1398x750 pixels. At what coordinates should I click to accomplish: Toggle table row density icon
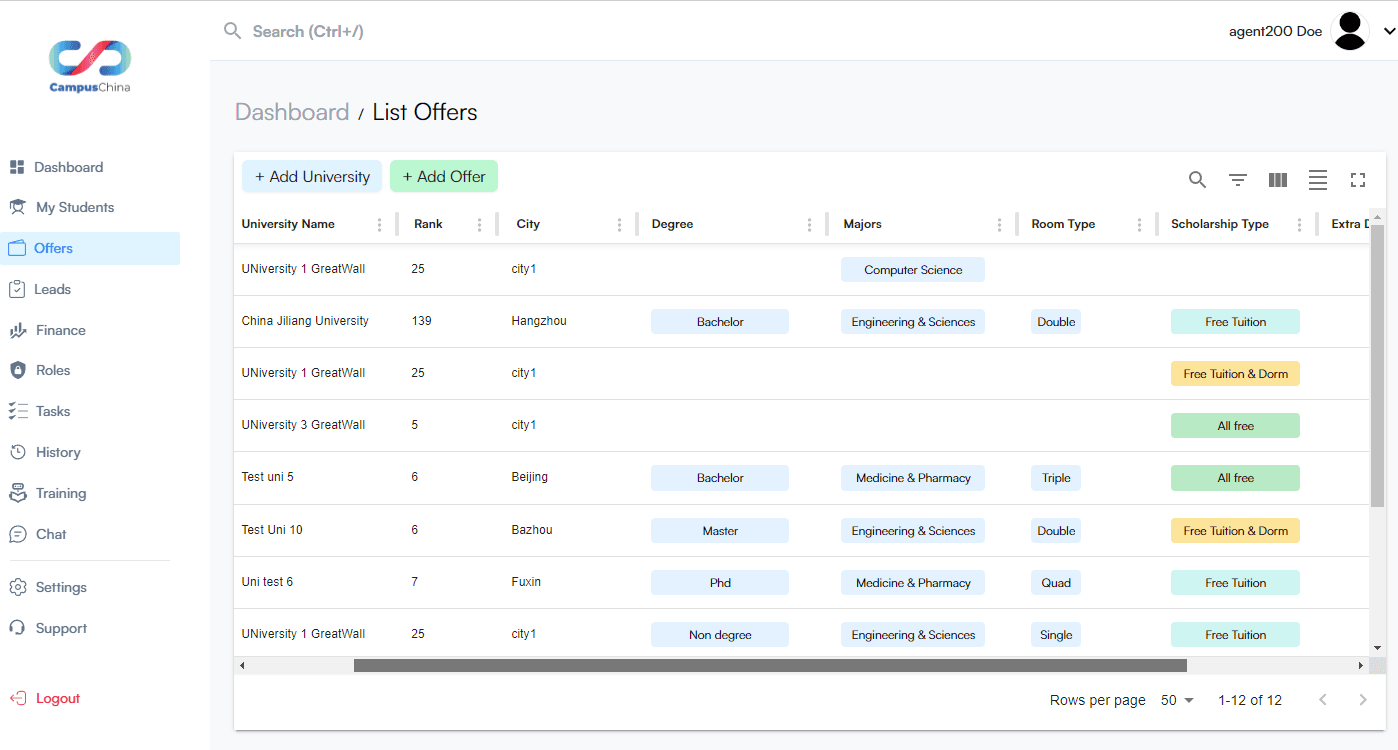(x=1318, y=180)
